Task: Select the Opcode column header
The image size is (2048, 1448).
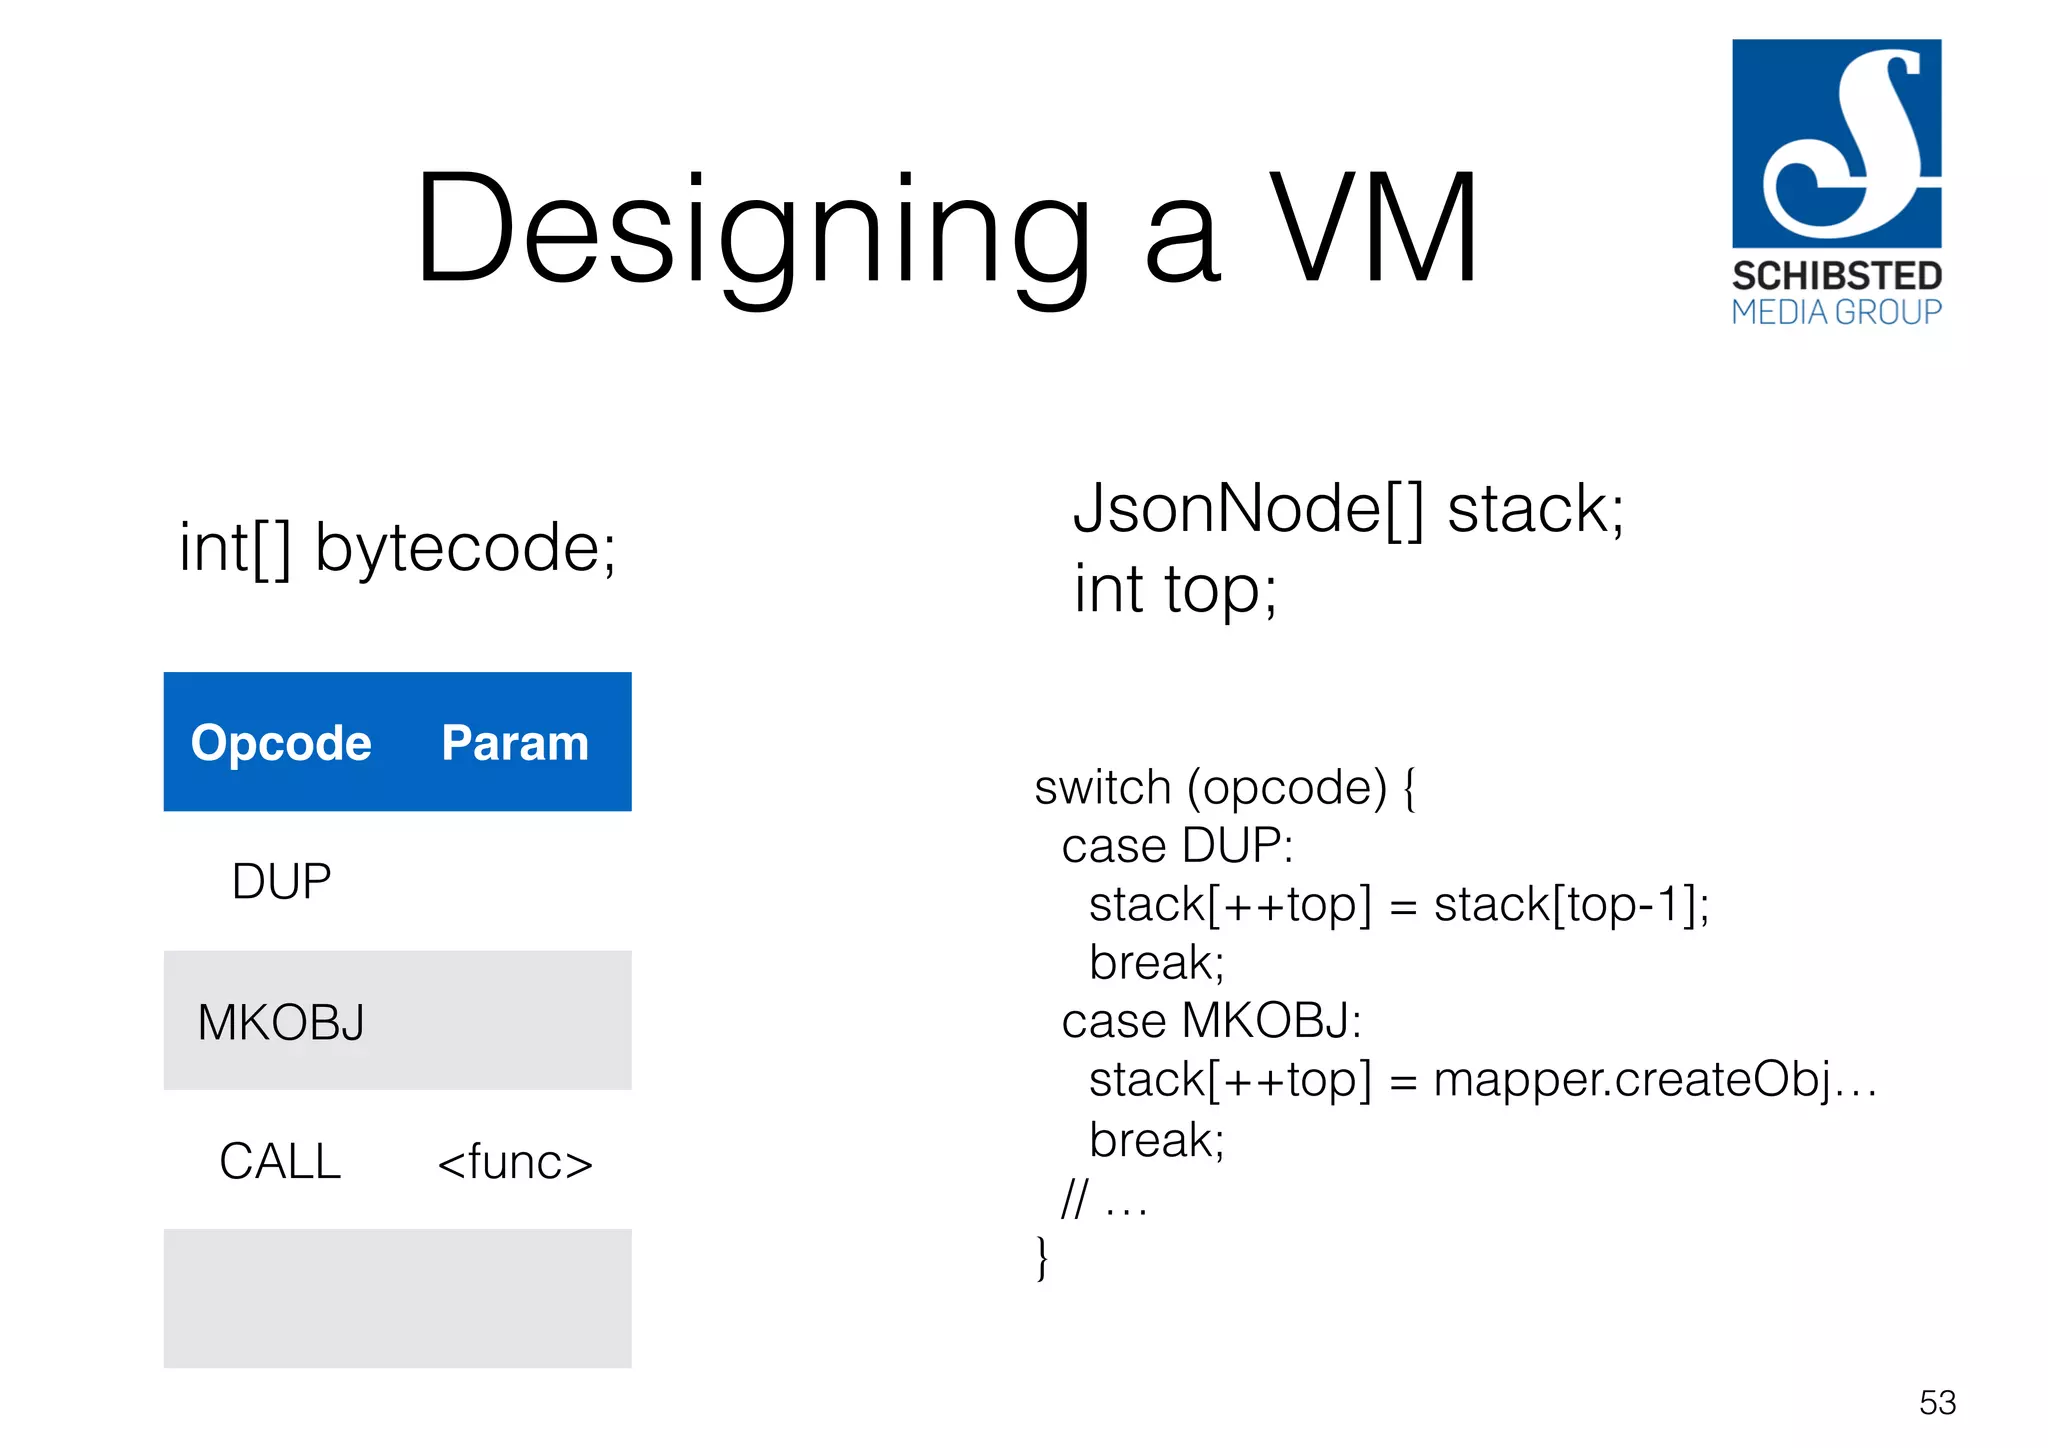Action: 281,743
